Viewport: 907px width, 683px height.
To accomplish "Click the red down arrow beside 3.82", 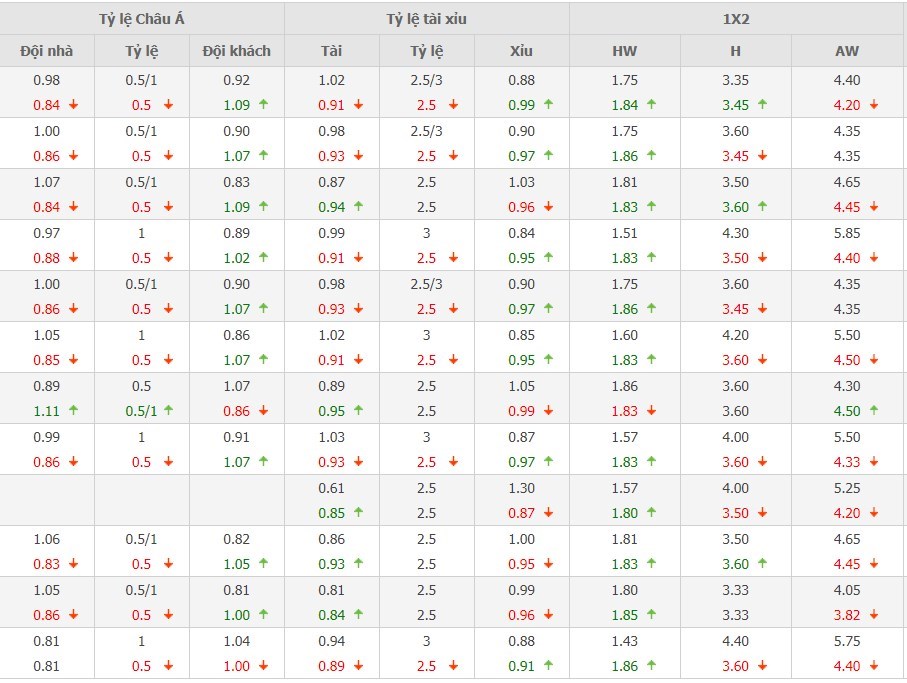I will (x=873, y=615).
